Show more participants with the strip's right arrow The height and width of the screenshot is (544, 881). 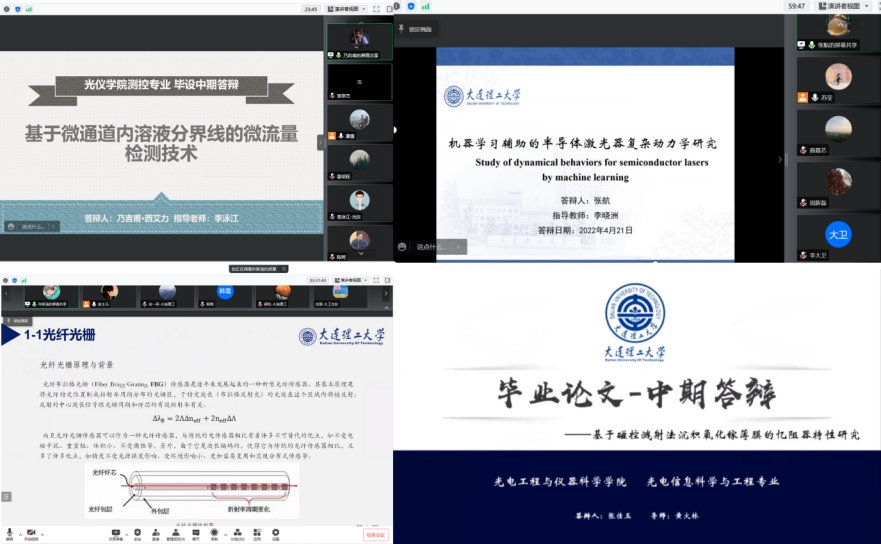[386, 293]
